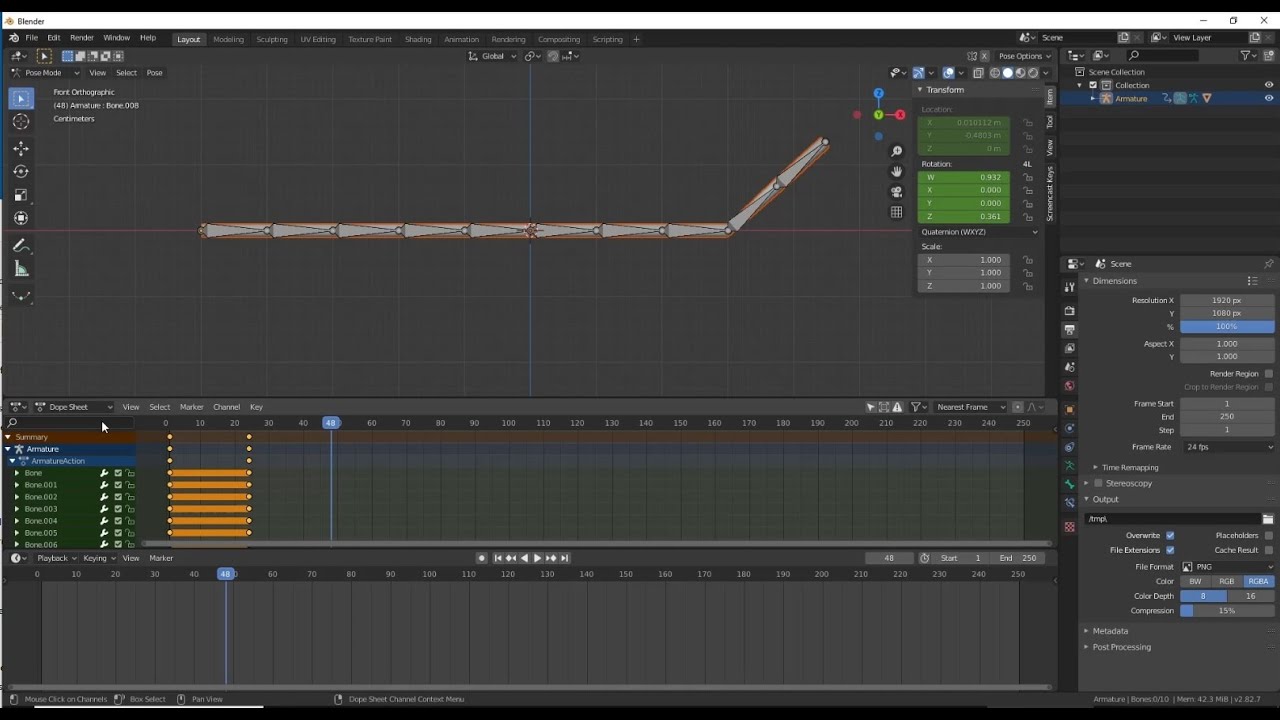Open the Tool properties tab icon

[1069, 287]
